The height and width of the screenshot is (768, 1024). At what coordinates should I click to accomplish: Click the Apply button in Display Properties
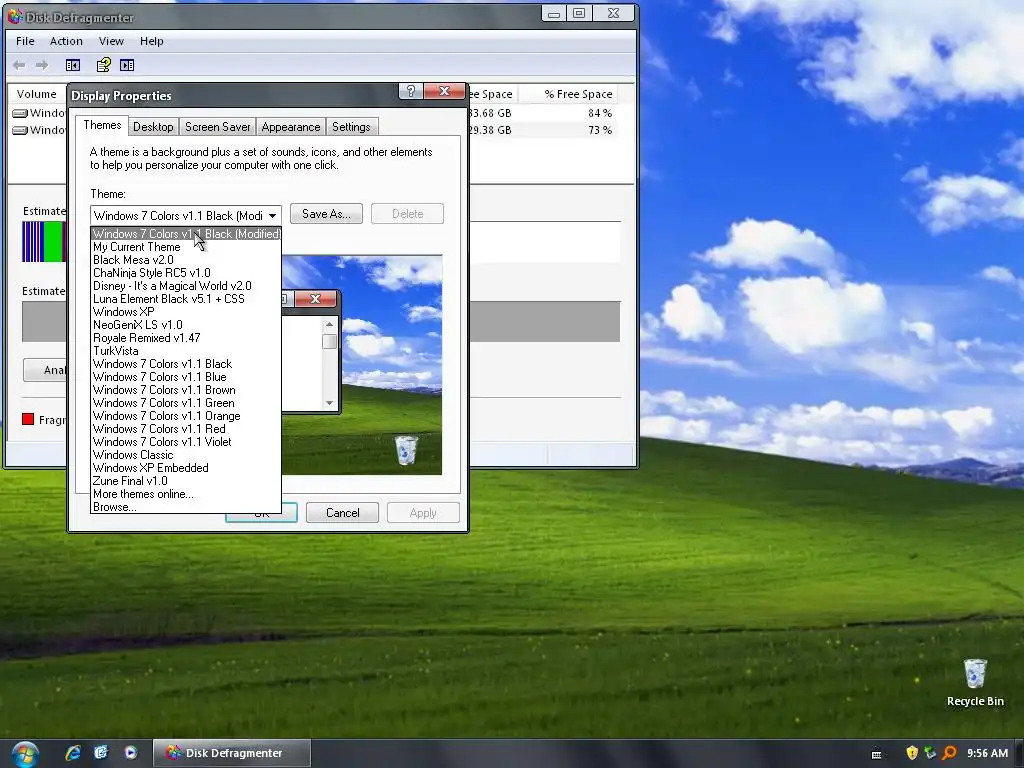point(423,513)
